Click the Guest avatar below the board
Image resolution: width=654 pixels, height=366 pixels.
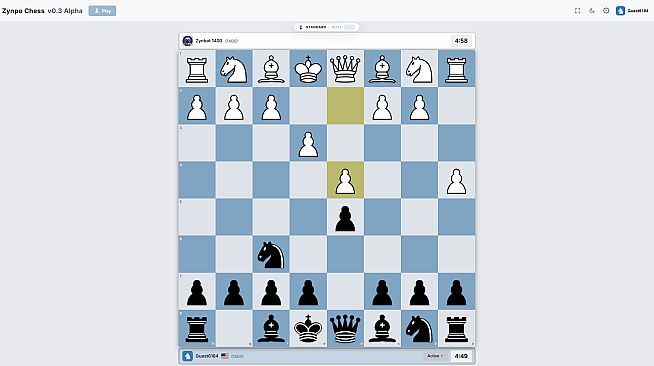[188, 356]
